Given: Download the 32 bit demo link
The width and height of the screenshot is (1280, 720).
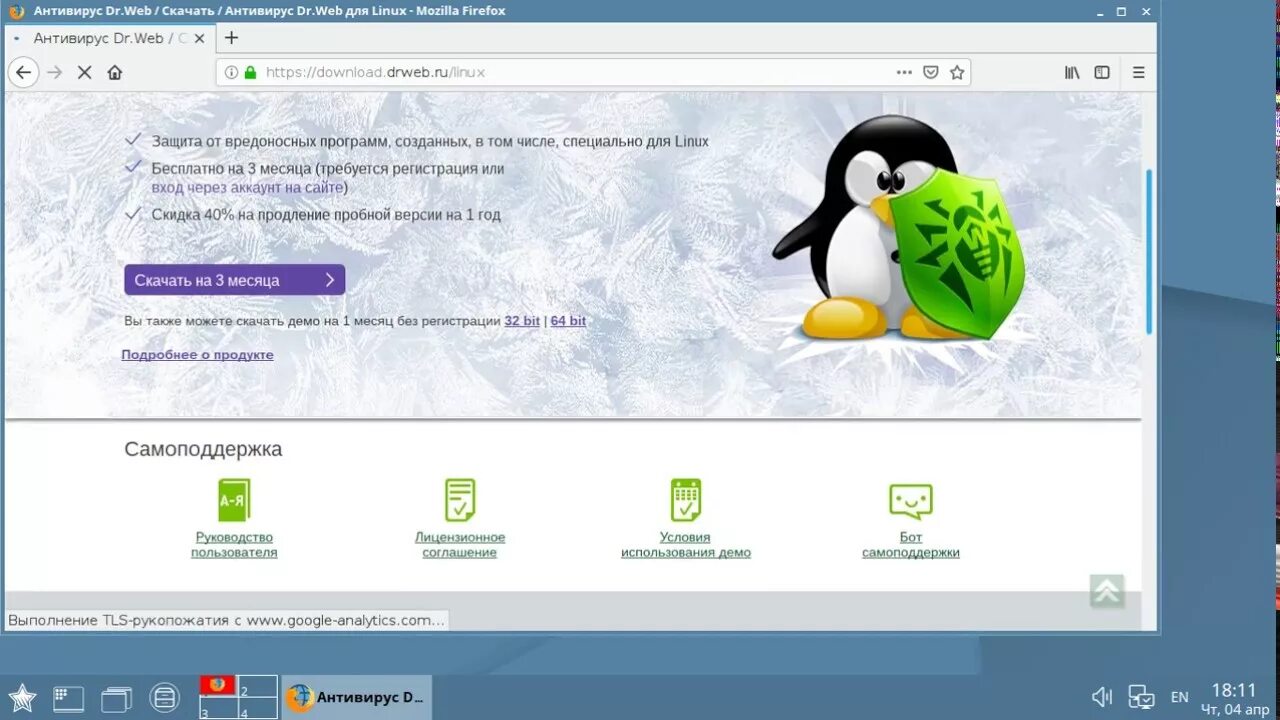Looking at the screenshot, I should 522,321.
